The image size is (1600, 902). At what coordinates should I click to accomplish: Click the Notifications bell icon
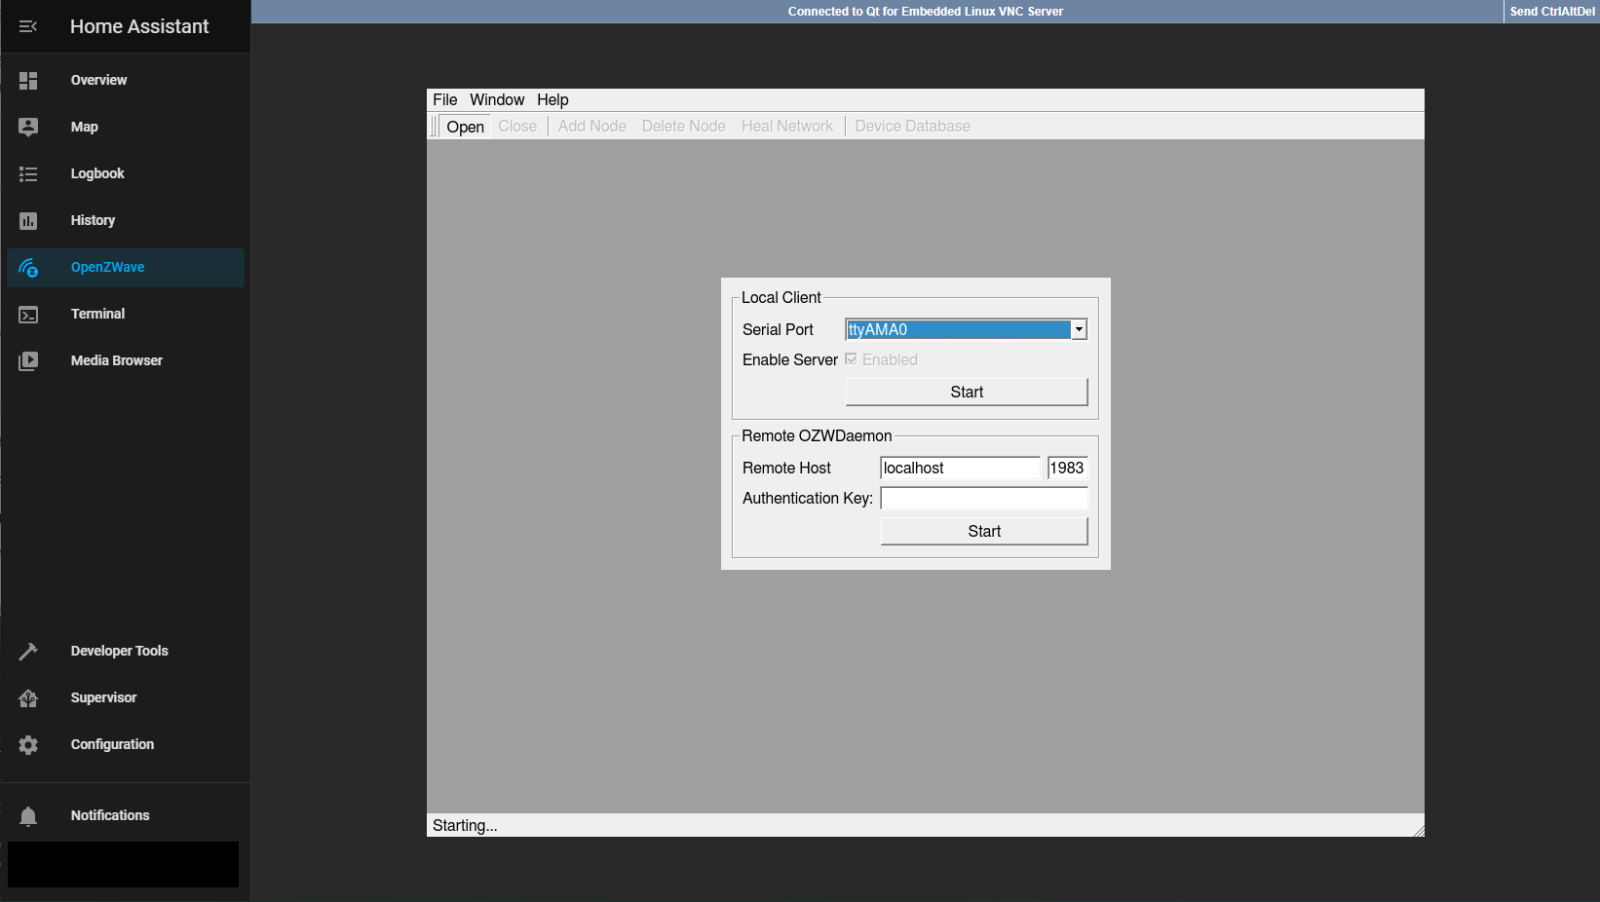(28, 816)
